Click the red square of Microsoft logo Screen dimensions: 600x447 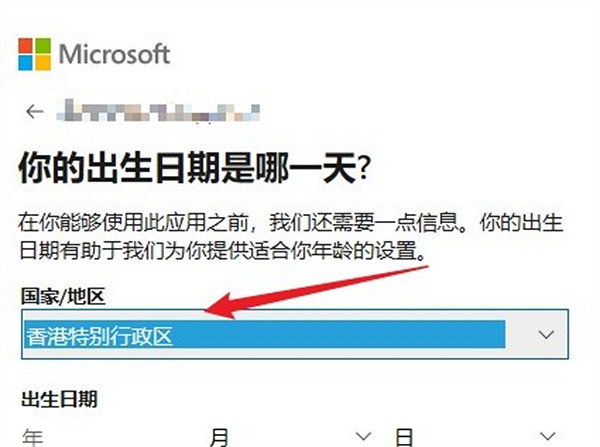pos(26,46)
